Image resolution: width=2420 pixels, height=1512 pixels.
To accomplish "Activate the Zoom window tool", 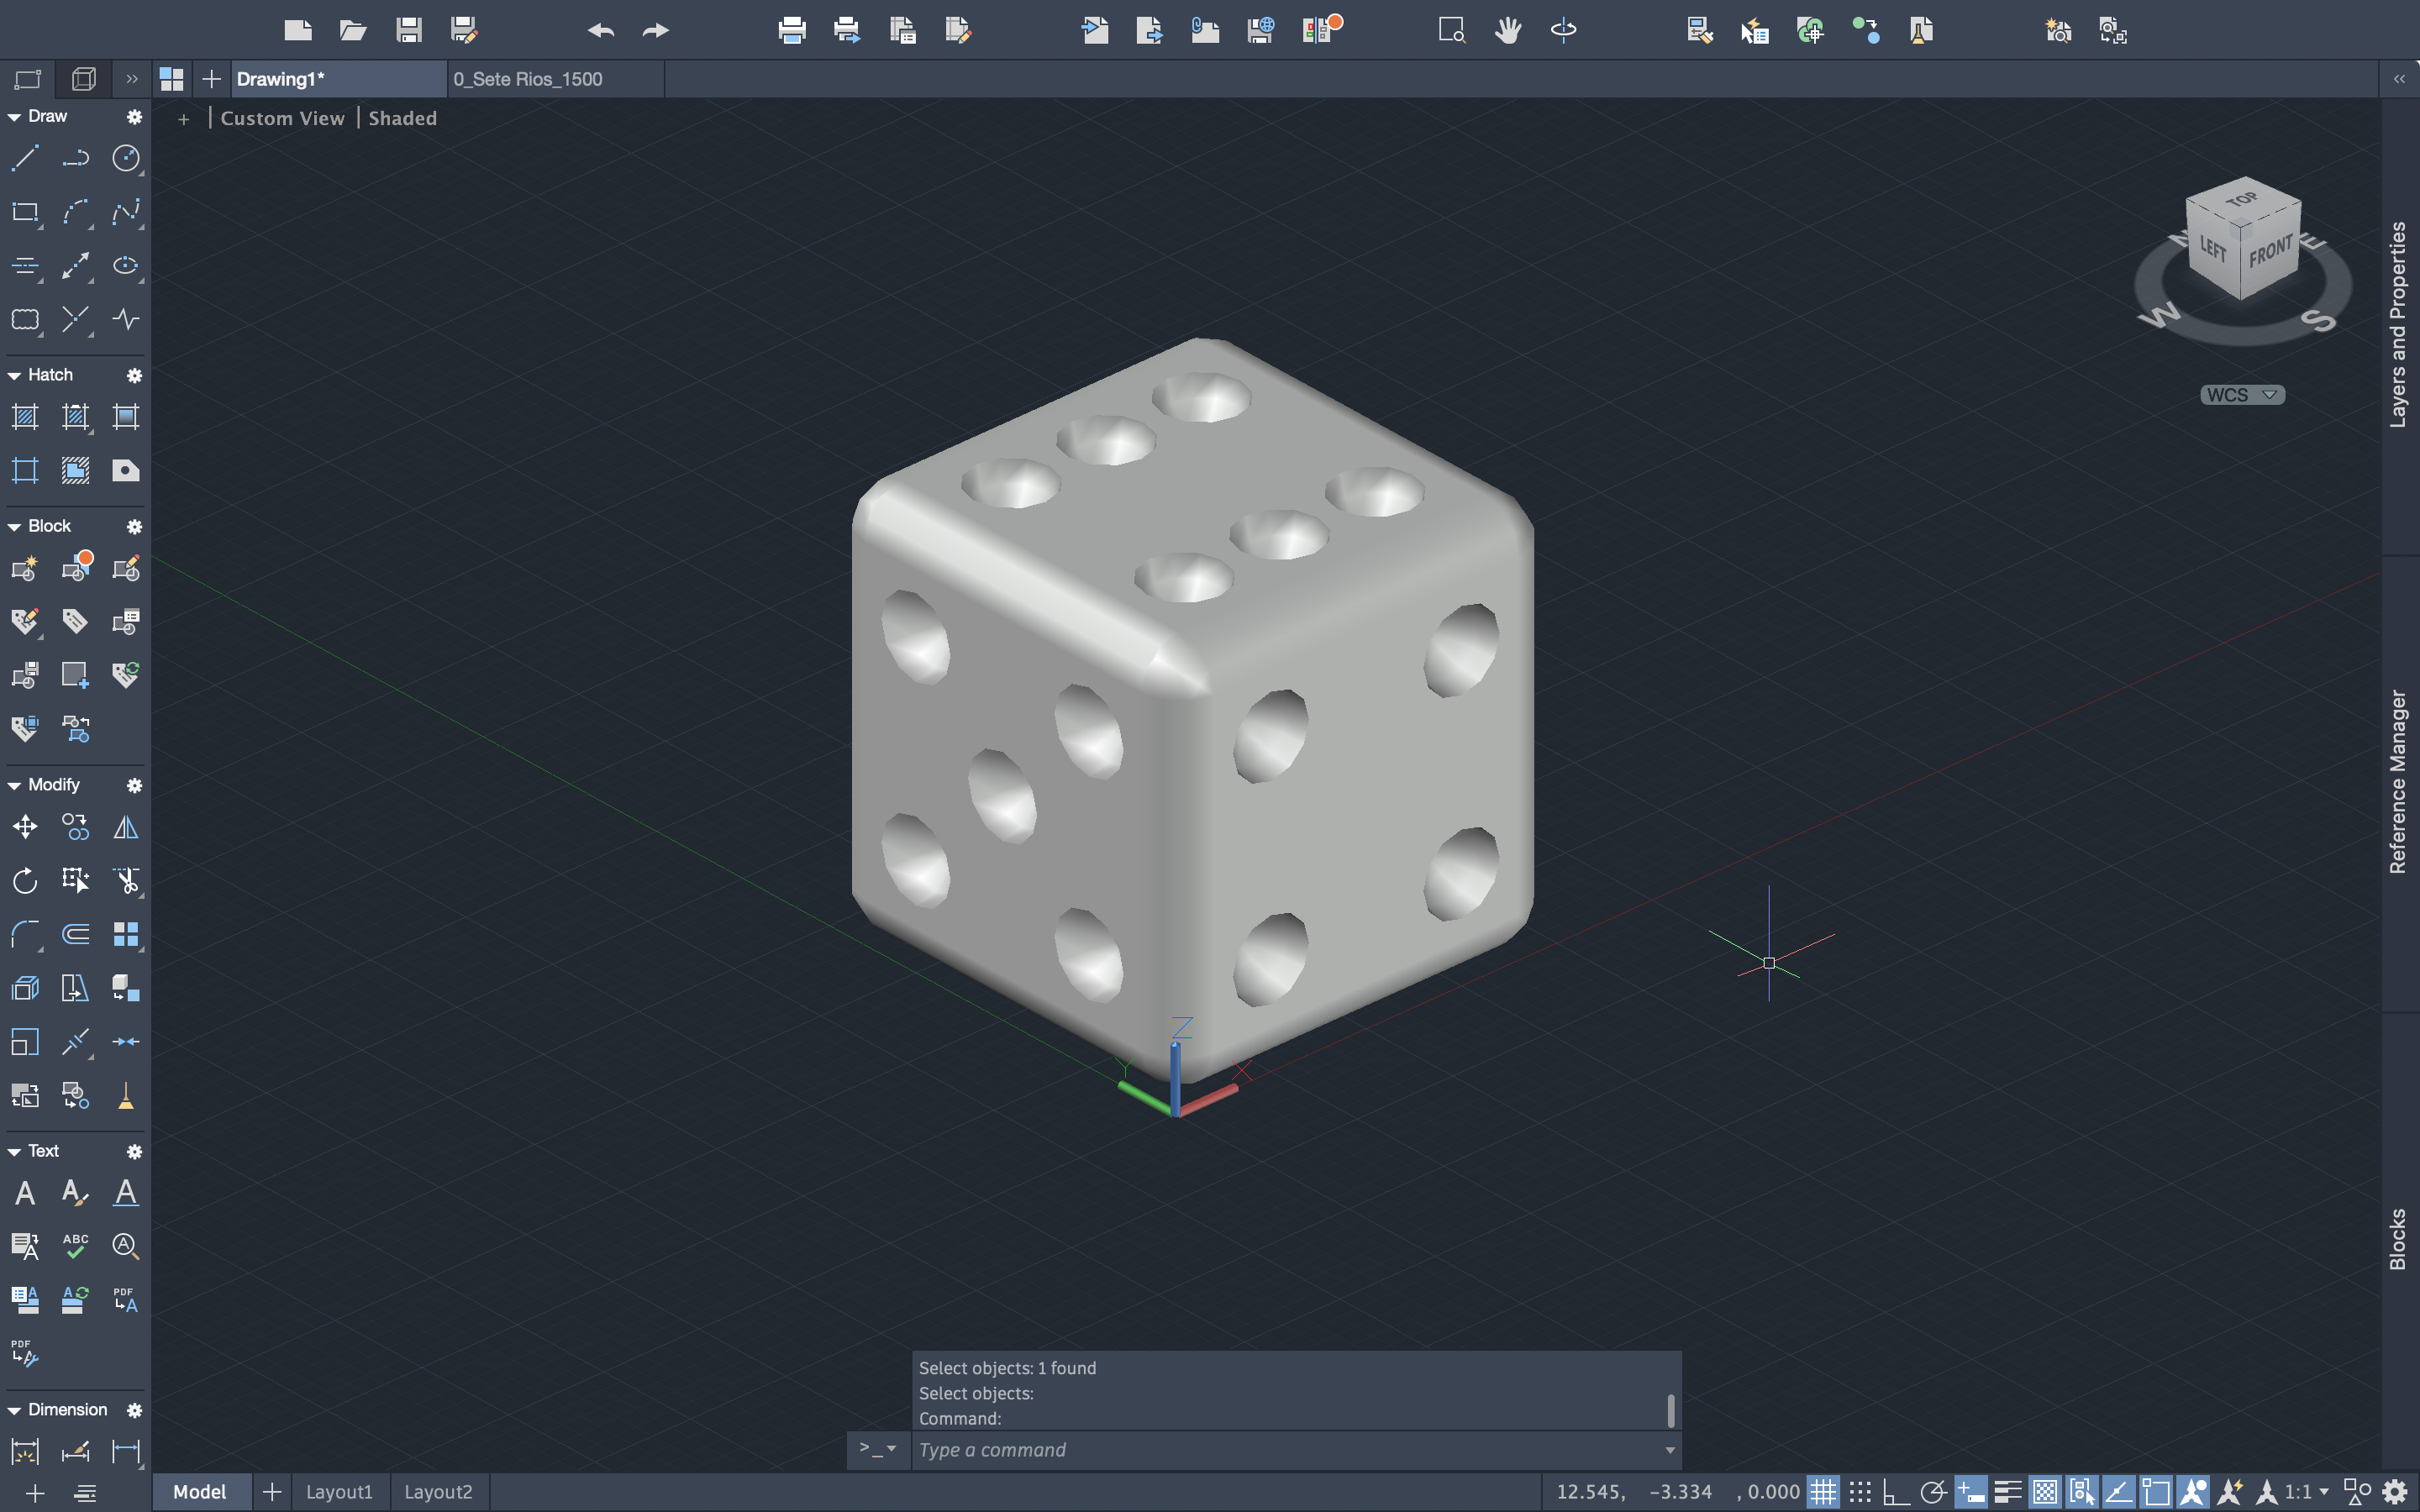I will pyautogui.click(x=1452, y=30).
